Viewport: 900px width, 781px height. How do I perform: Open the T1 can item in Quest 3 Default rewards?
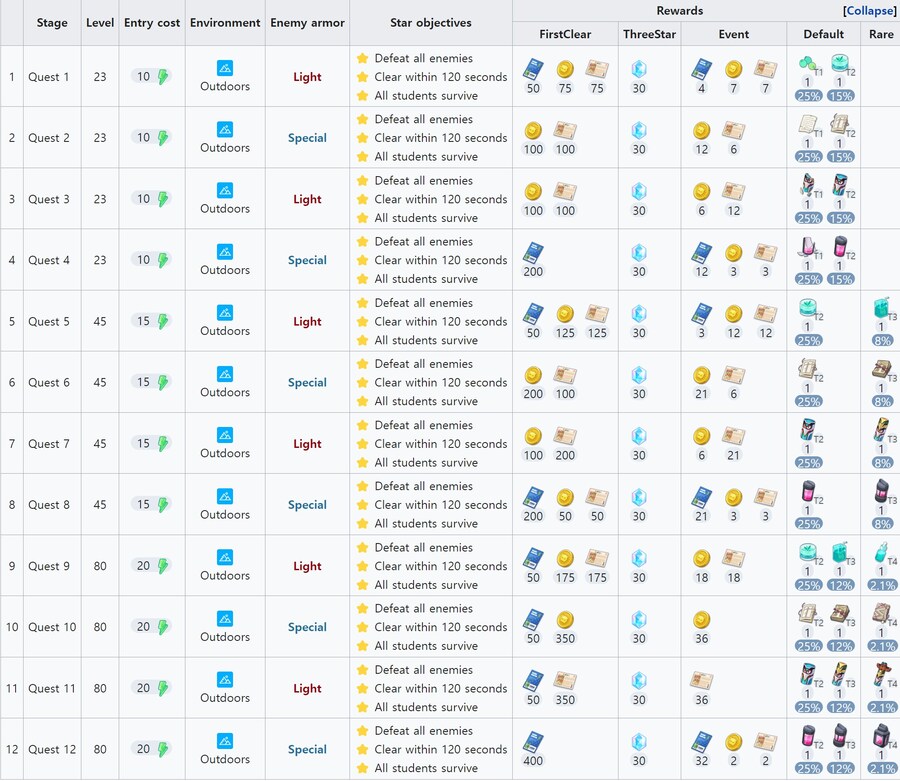[x=809, y=187]
